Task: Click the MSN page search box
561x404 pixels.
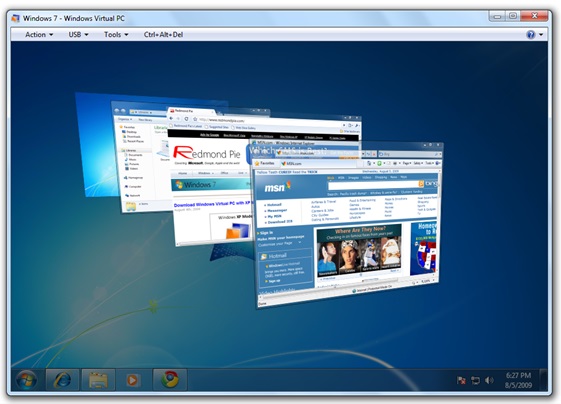Action: (373, 185)
